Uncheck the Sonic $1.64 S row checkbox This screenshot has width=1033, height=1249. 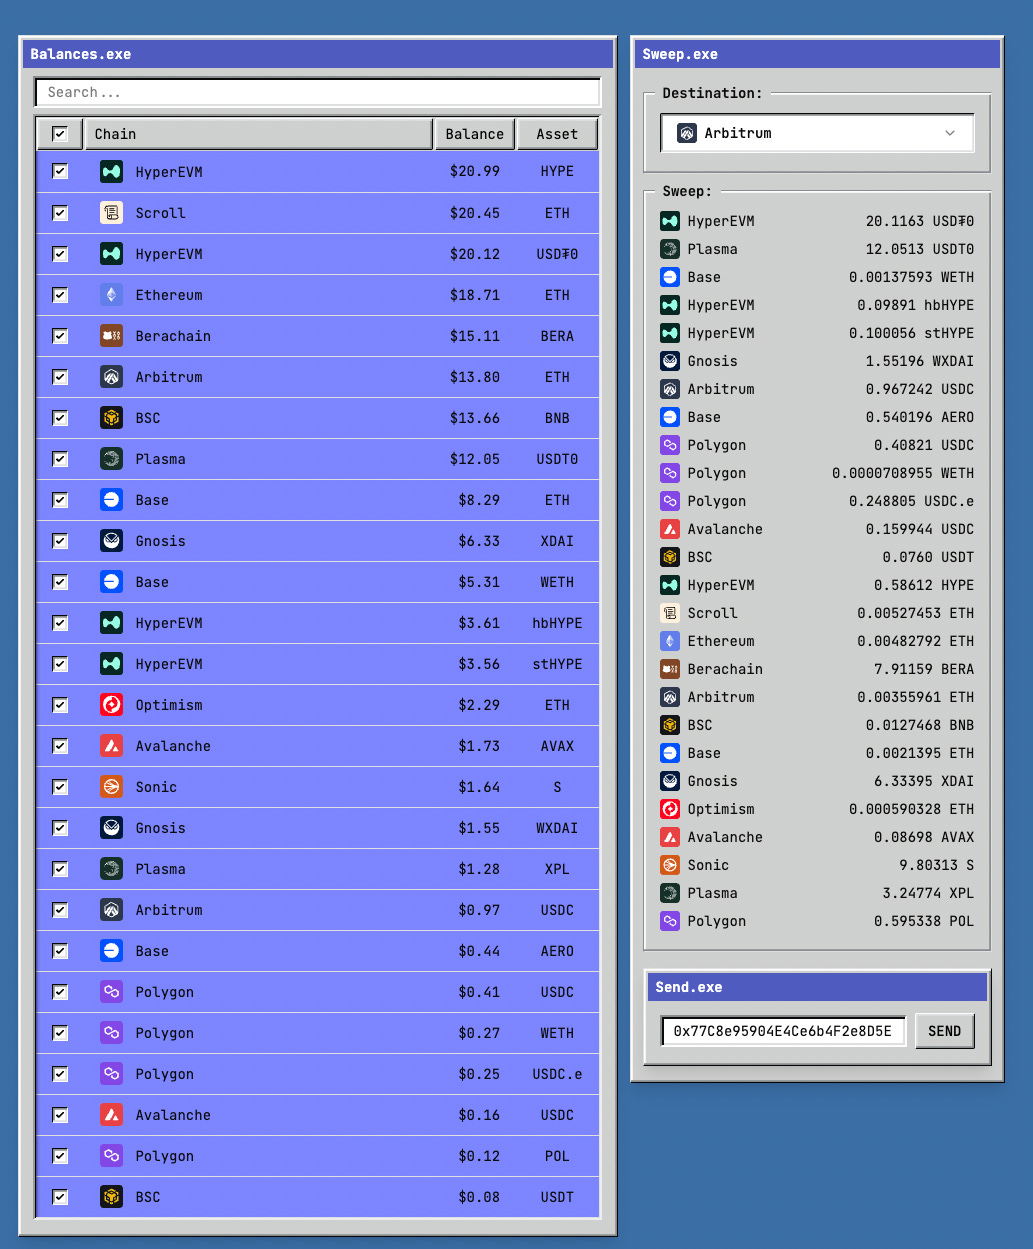[60, 786]
